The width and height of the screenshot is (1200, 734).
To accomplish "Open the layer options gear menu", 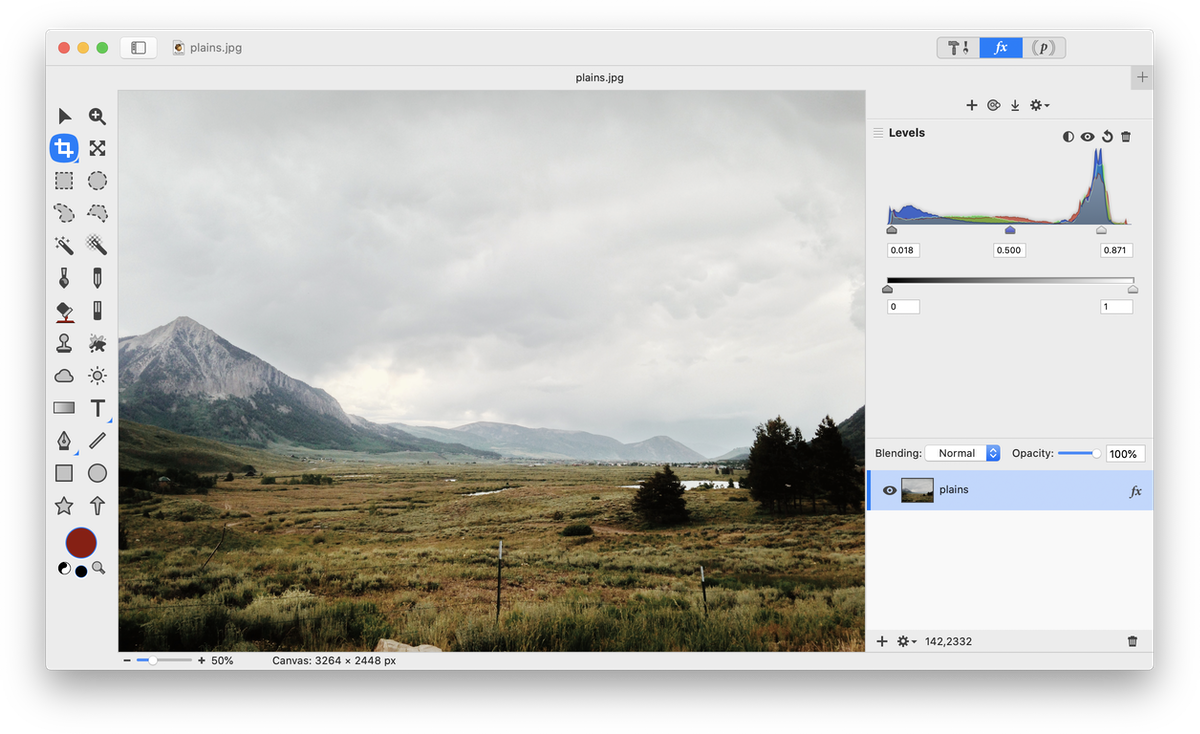I will [907, 641].
